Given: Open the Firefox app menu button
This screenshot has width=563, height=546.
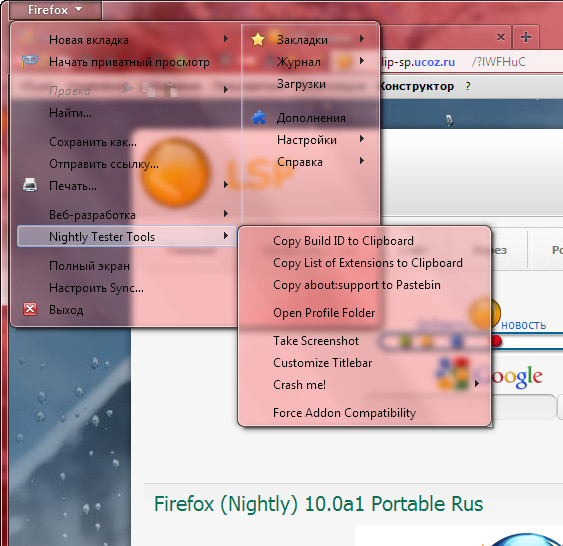Looking at the screenshot, I should click(55, 10).
